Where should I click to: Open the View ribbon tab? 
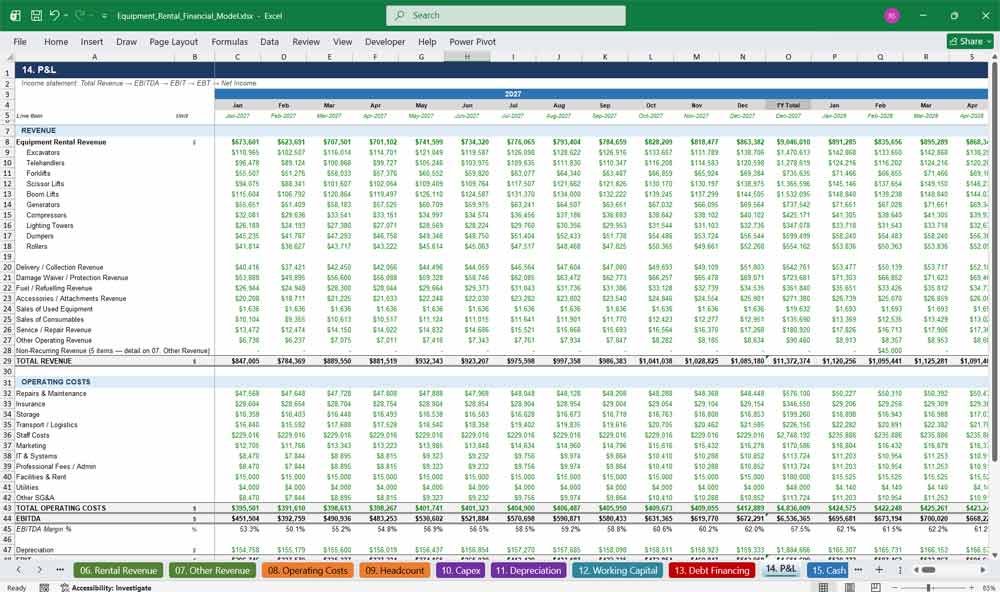[342, 41]
